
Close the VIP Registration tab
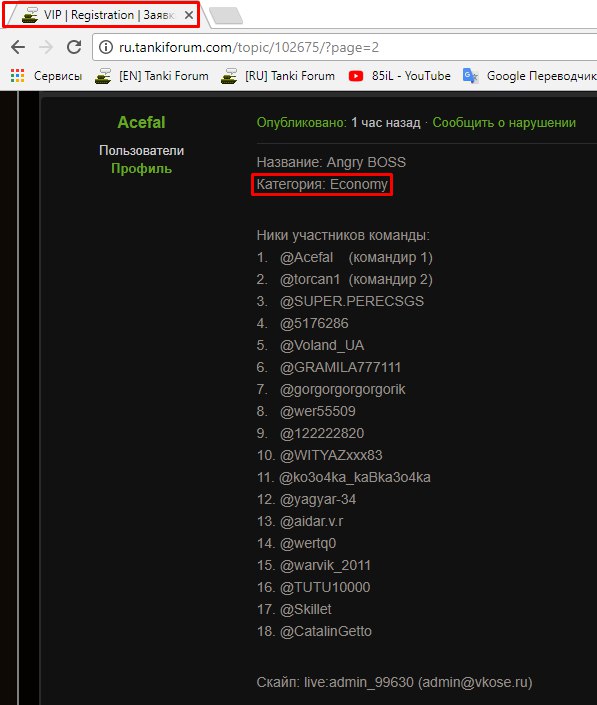[x=189, y=15]
